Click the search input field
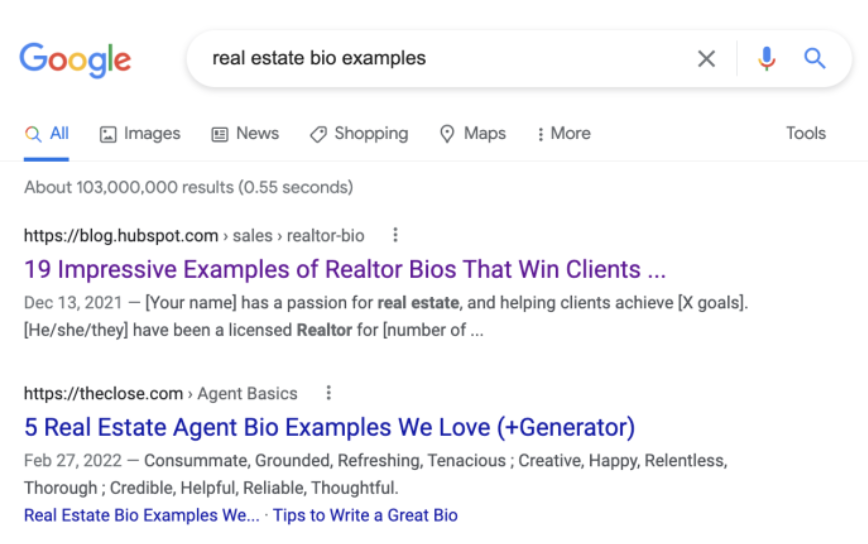The height and width of the screenshot is (544, 868). point(440,59)
